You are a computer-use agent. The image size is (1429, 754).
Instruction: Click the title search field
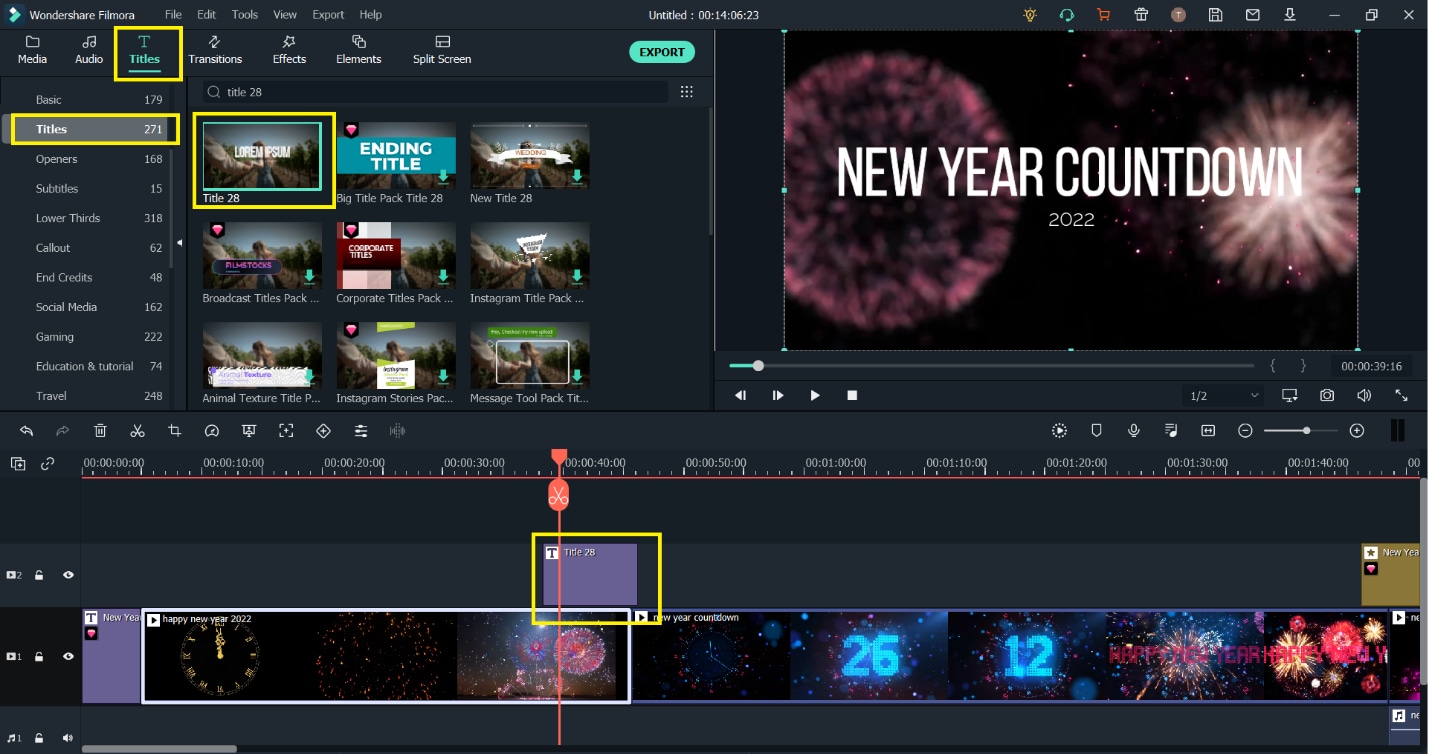click(435, 92)
